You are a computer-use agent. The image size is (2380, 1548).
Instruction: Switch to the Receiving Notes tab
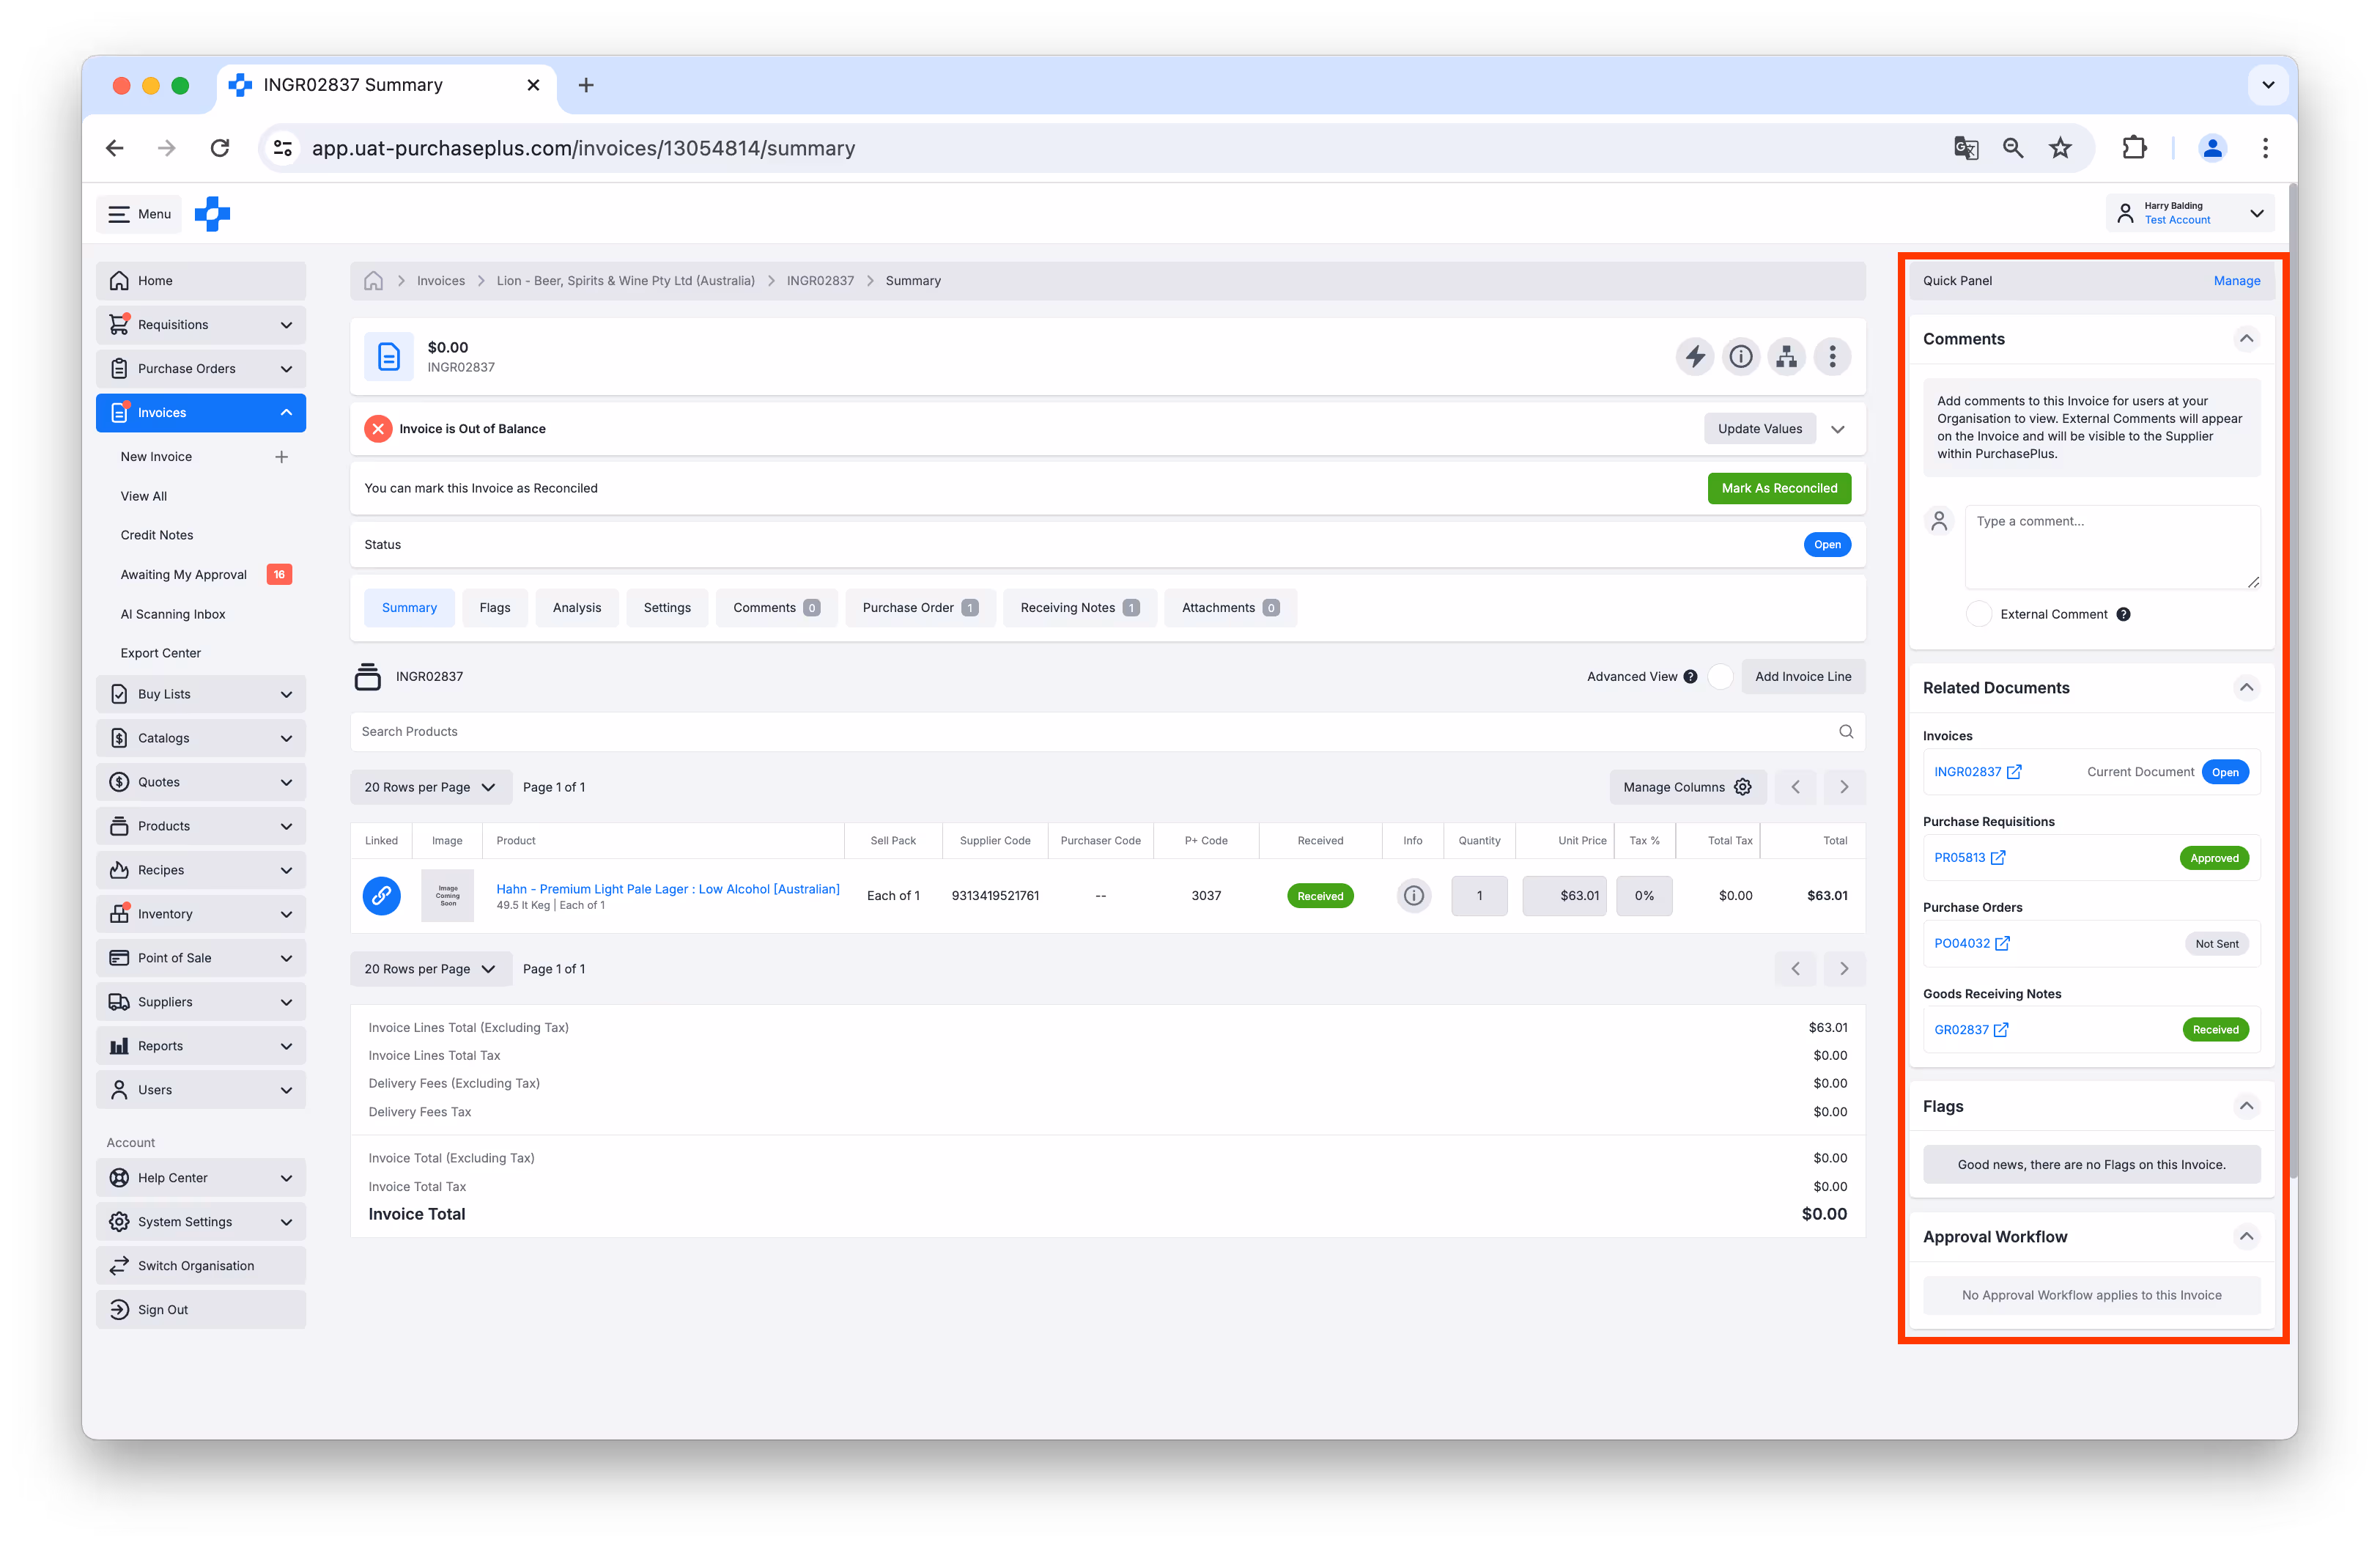(1080, 607)
